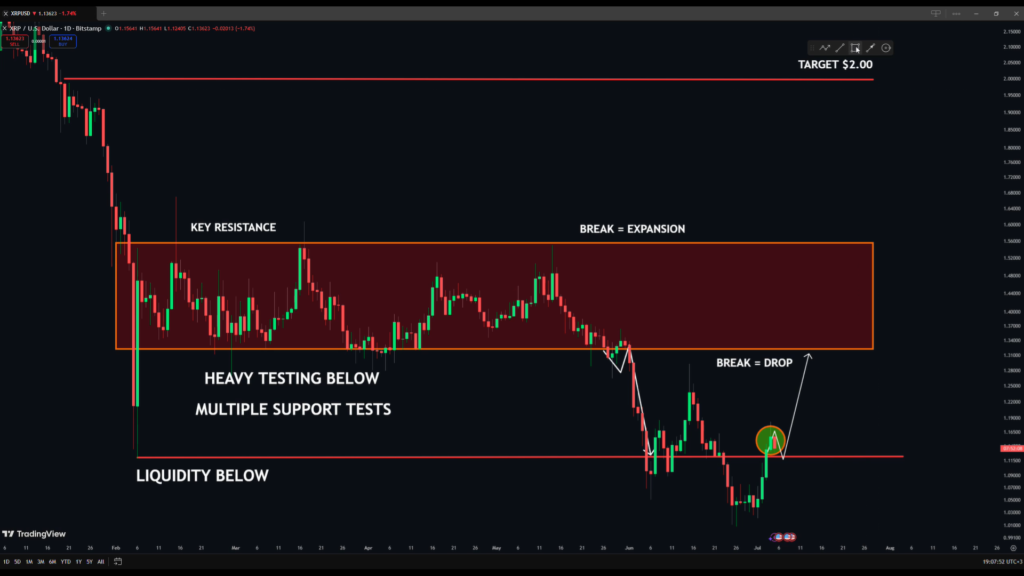Select the BREAK = EXPANSION text label
This screenshot has width=1024, height=576.
(x=632, y=229)
